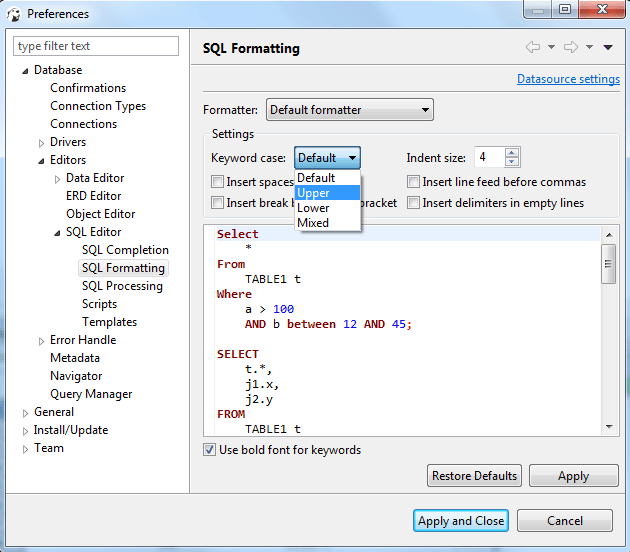This screenshot has width=630, height=552.
Task: Enable Insert line feed before commas
Action: pos(414,182)
